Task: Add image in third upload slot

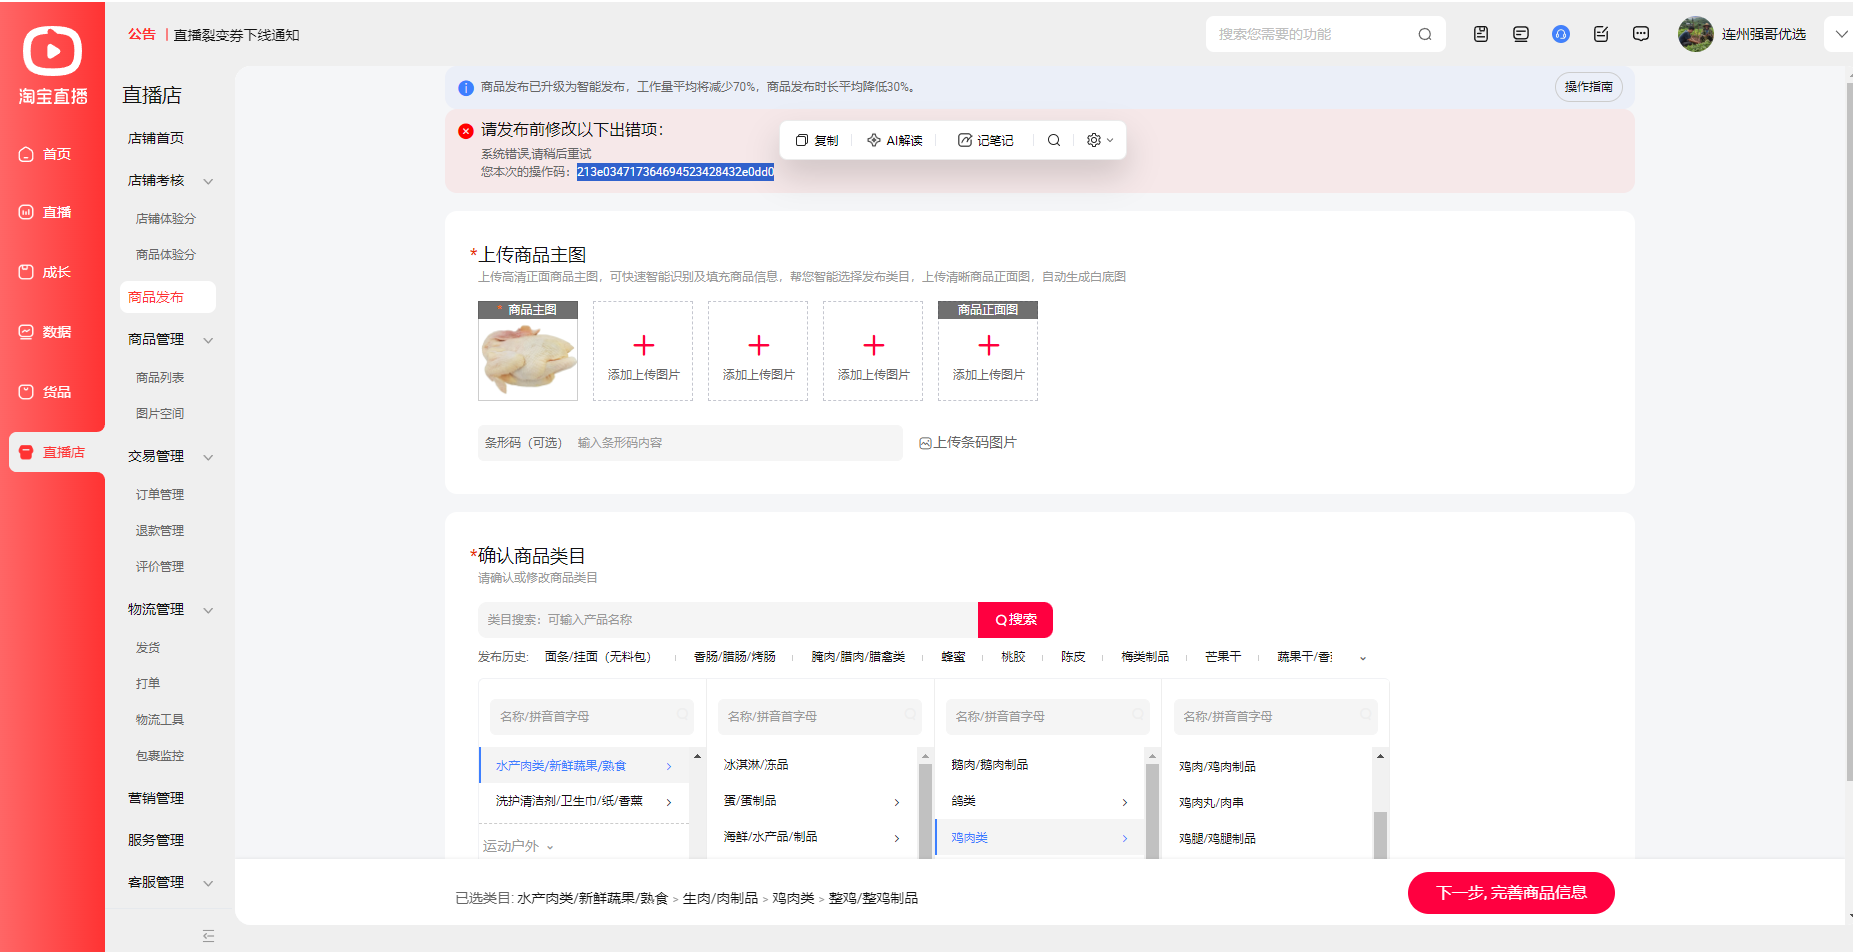Action: pyautogui.click(x=758, y=351)
